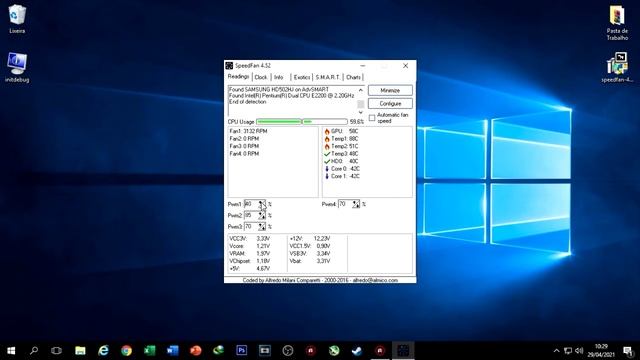Image resolution: width=640 pixels, height=360 pixels.
Task: Click the VCC3V voltage reading
Action: pos(249,238)
